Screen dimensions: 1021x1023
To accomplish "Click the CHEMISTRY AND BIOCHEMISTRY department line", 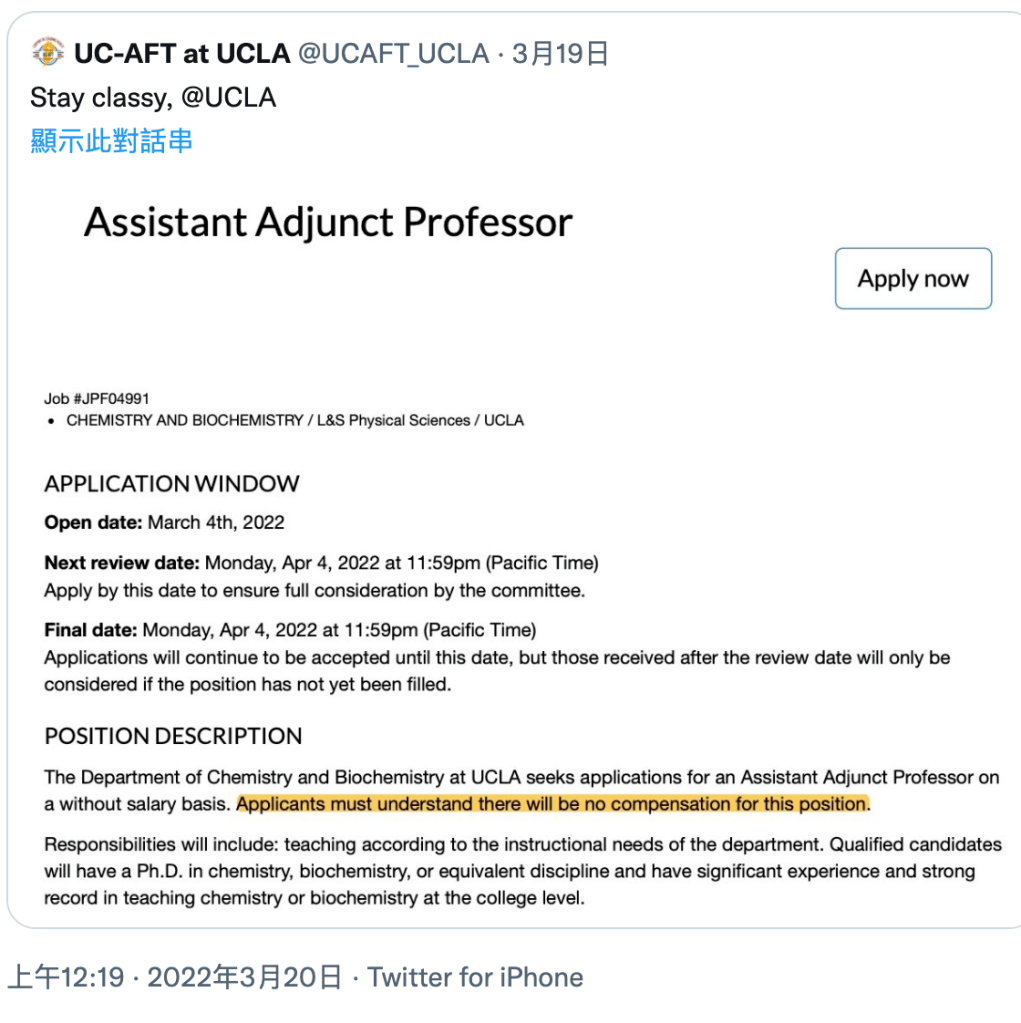I will (x=295, y=420).
